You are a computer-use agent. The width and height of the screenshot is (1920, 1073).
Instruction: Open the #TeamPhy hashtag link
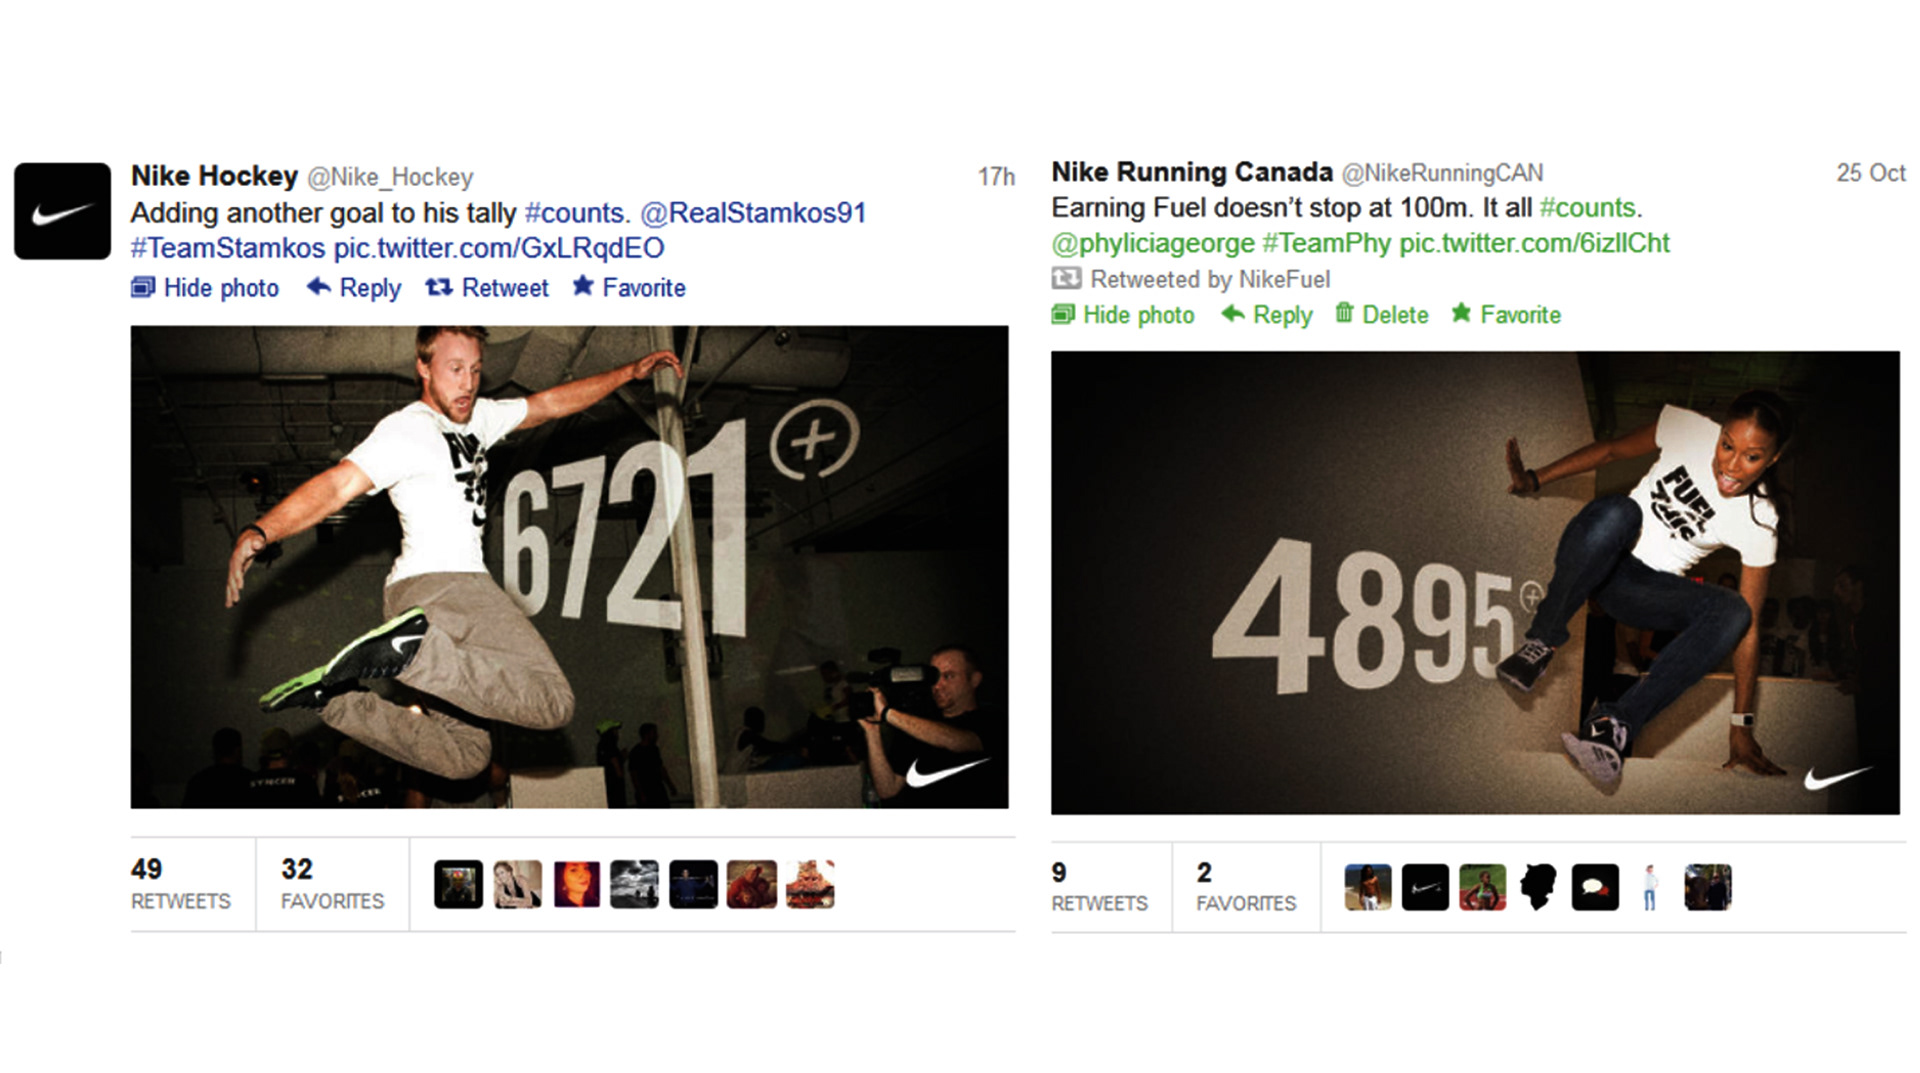pyautogui.click(x=1326, y=243)
